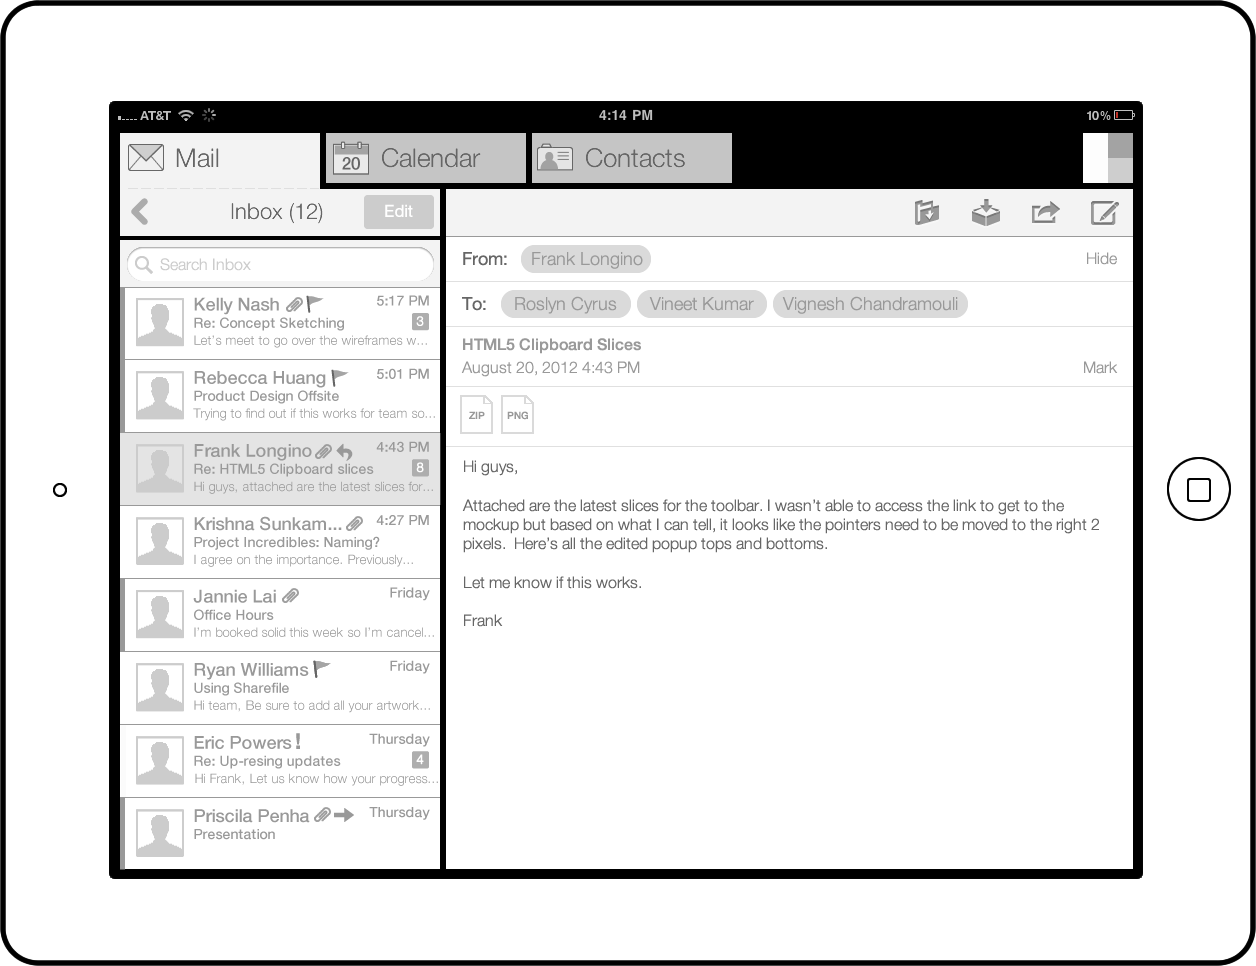Open the ZIP attachment
Image resolution: width=1256 pixels, height=966 pixels.
click(477, 414)
